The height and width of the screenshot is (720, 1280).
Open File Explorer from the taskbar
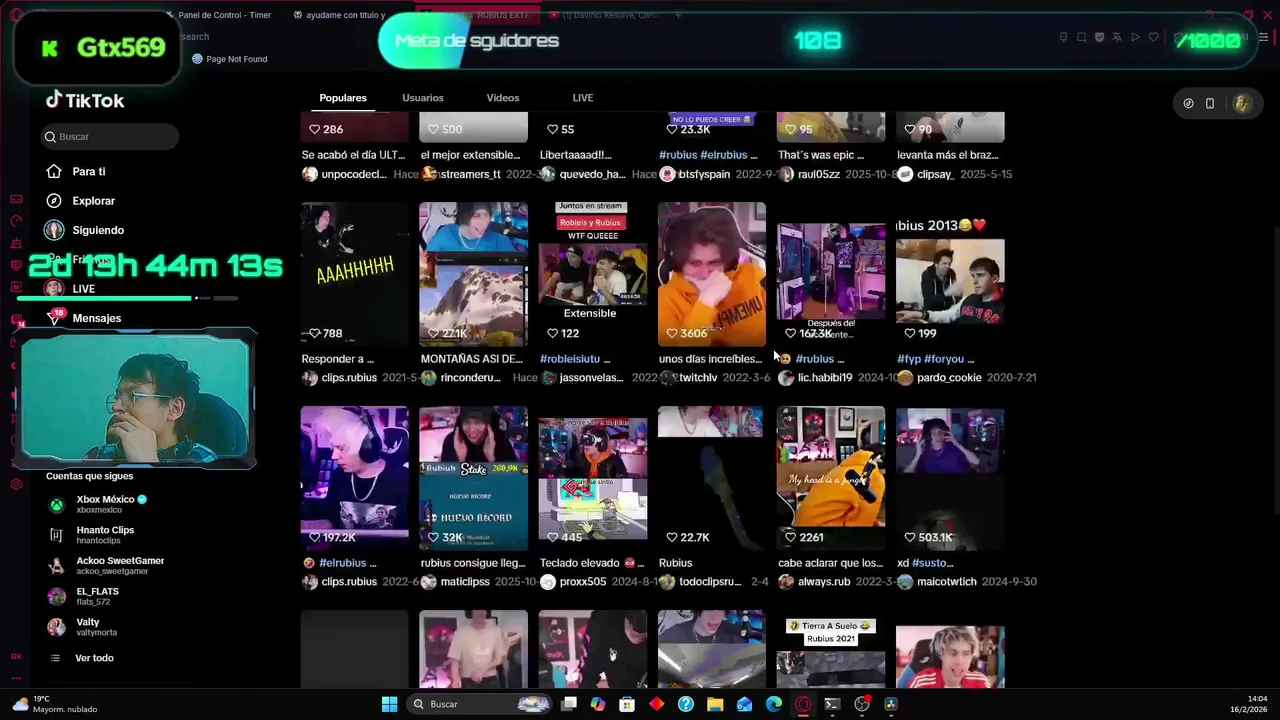[715, 704]
